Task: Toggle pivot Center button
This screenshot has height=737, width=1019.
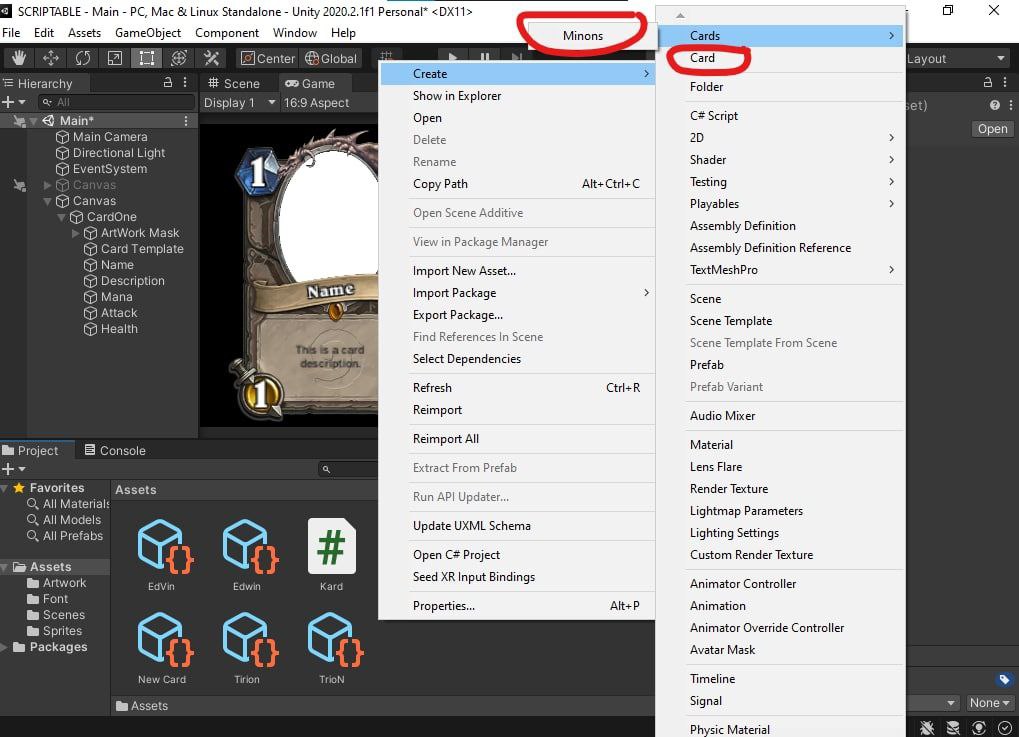Action: coord(267,58)
